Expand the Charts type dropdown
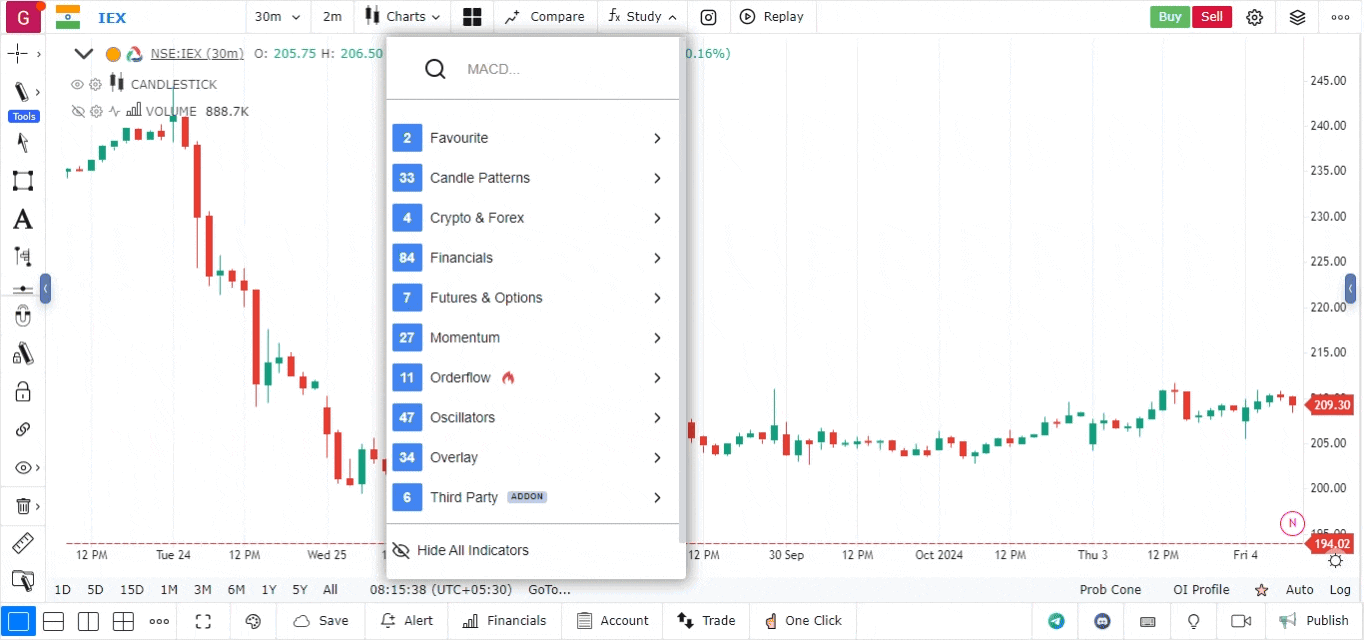The height and width of the screenshot is (640, 1364). coord(404,17)
